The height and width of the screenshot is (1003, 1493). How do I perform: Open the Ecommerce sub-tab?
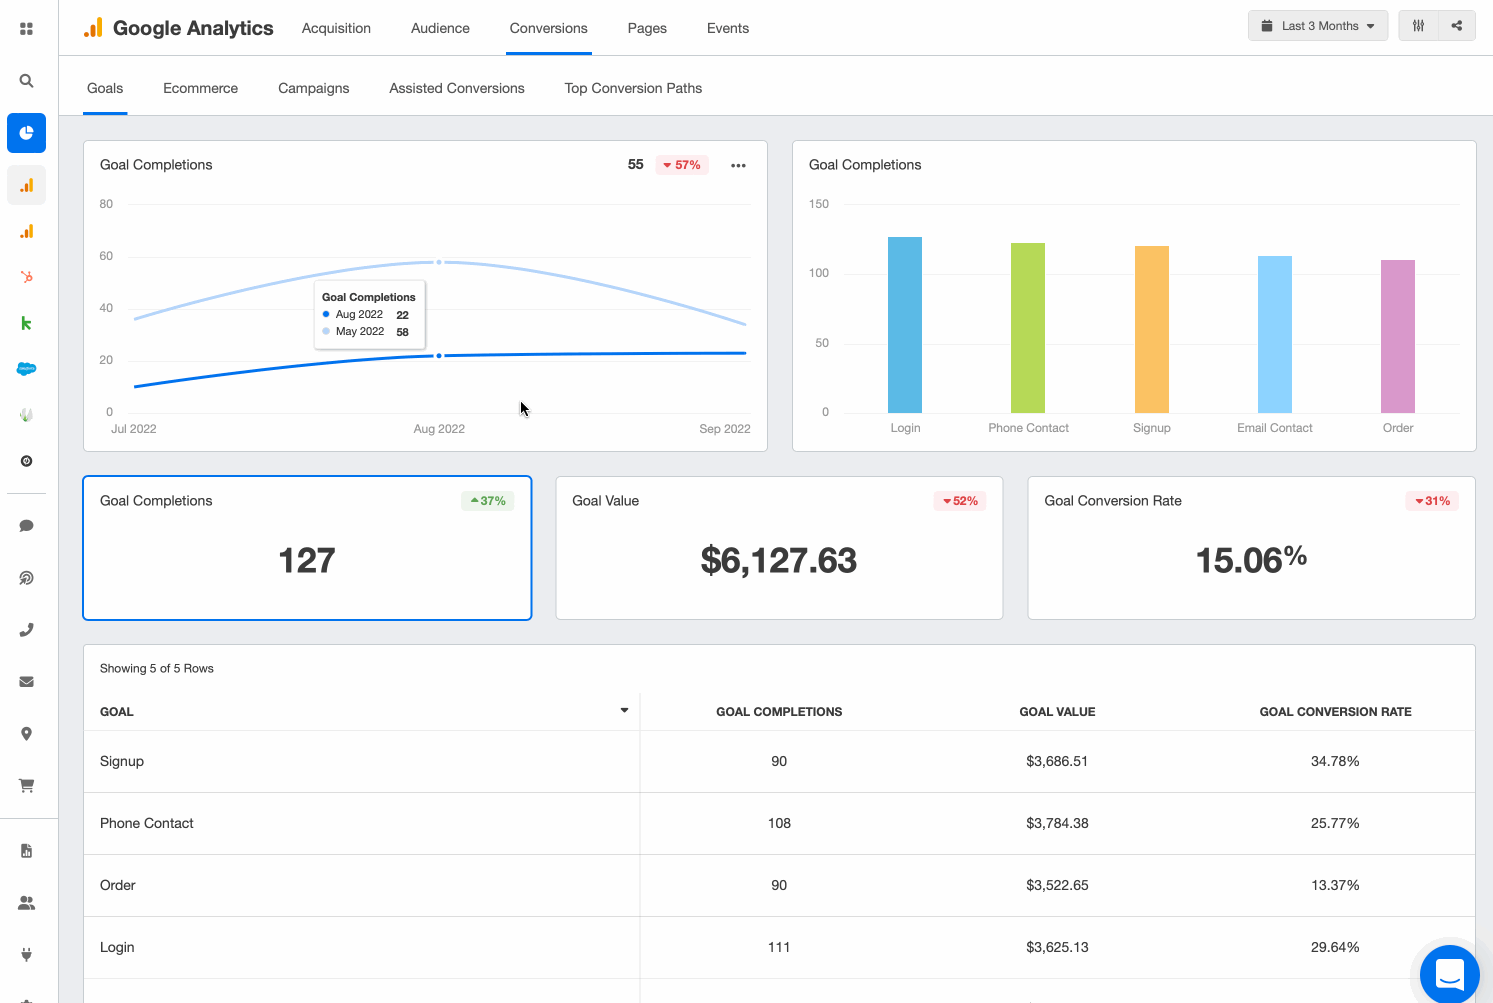(x=200, y=88)
